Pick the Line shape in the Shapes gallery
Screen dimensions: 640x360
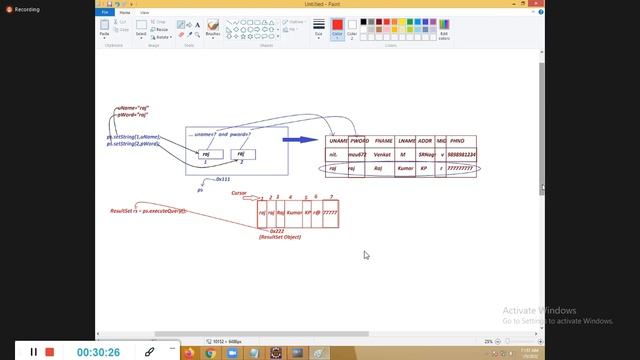click(x=229, y=22)
